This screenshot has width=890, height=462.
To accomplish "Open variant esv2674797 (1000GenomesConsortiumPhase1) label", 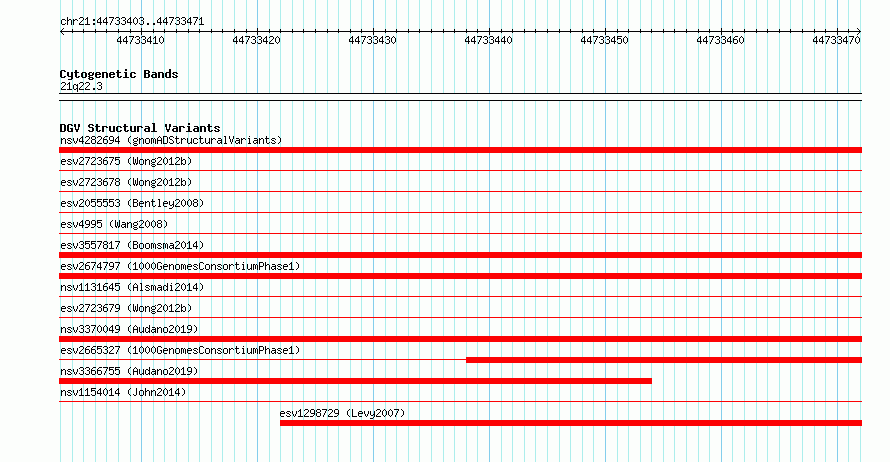I will tap(180, 266).
